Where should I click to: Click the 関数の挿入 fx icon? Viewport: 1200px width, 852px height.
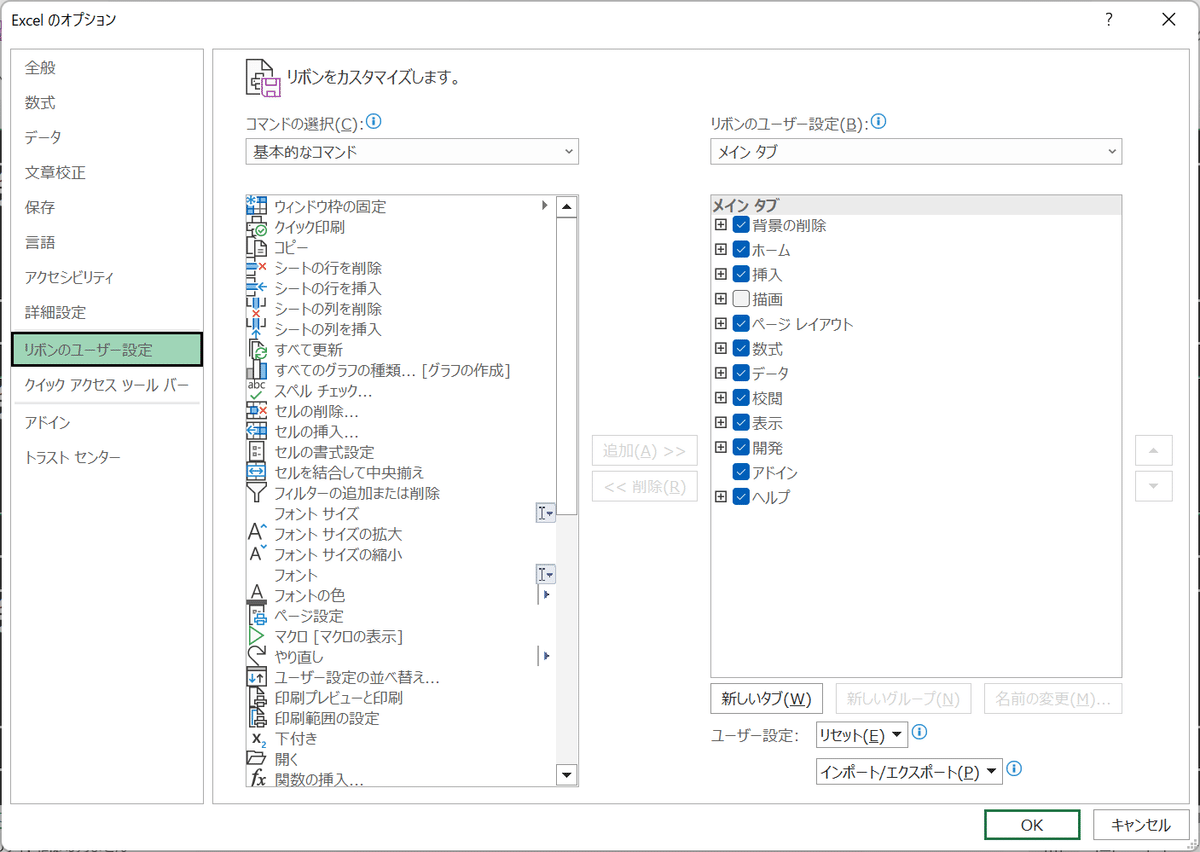point(256,779)
